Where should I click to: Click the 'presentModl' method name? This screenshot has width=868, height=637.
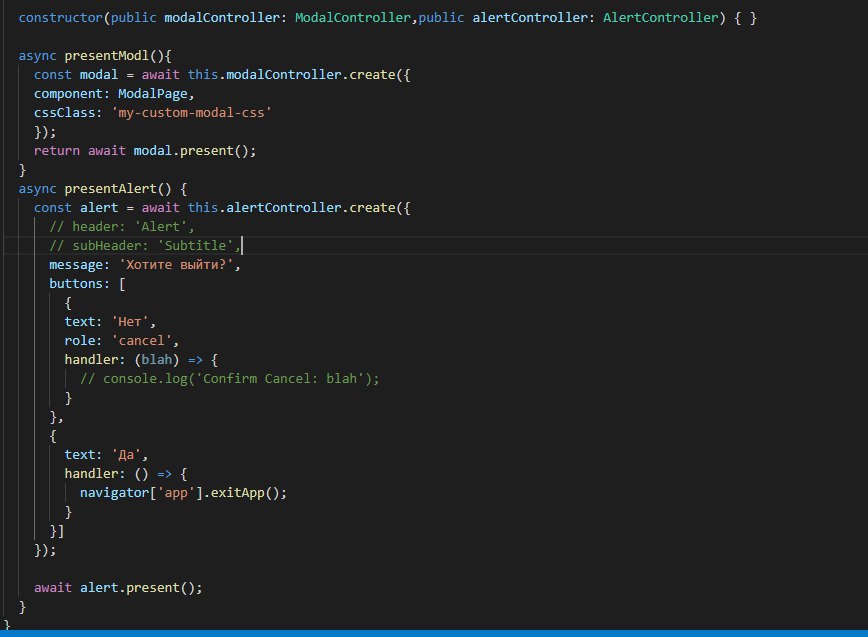[x=107, y=56]
